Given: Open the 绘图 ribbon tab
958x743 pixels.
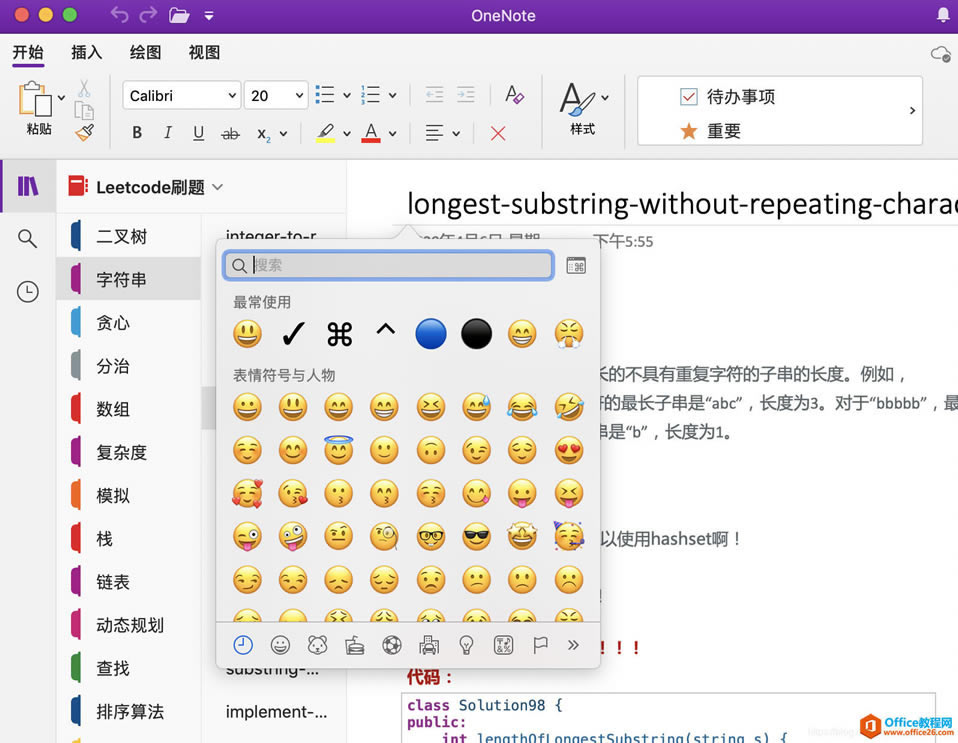Looking at the screenshot, I should pyautogui.click(x=144, y=53).
